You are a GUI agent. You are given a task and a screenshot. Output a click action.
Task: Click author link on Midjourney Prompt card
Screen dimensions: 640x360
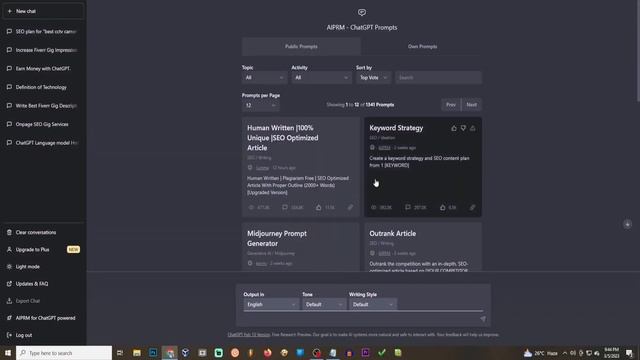tap(261, 264)
